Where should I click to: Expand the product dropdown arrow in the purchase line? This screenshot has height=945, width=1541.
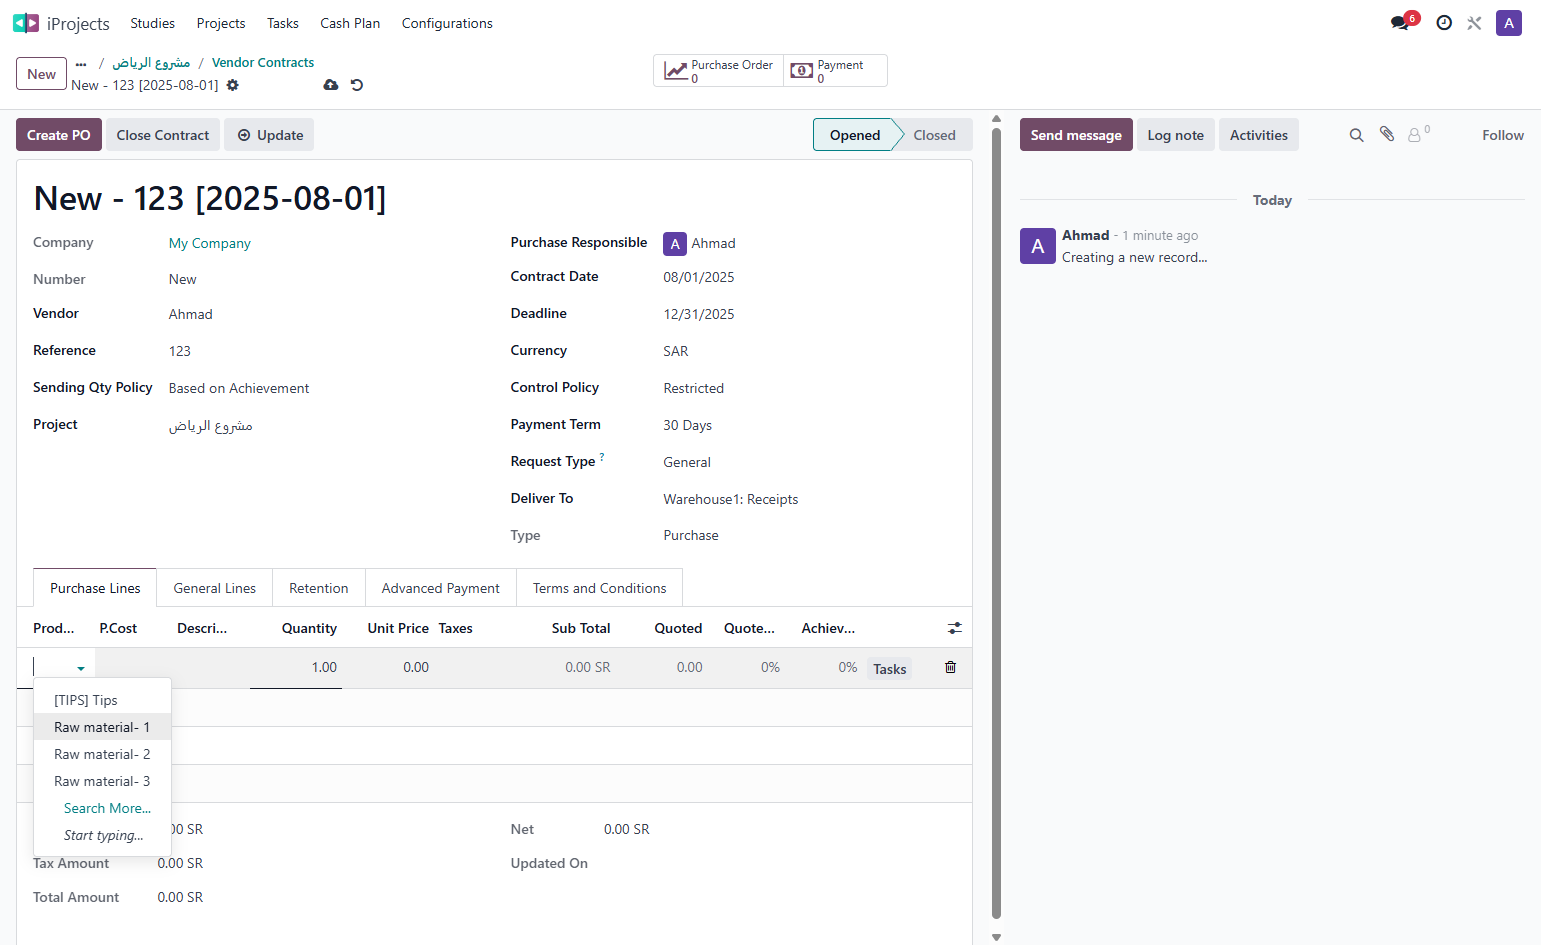(x=81, y=668)
